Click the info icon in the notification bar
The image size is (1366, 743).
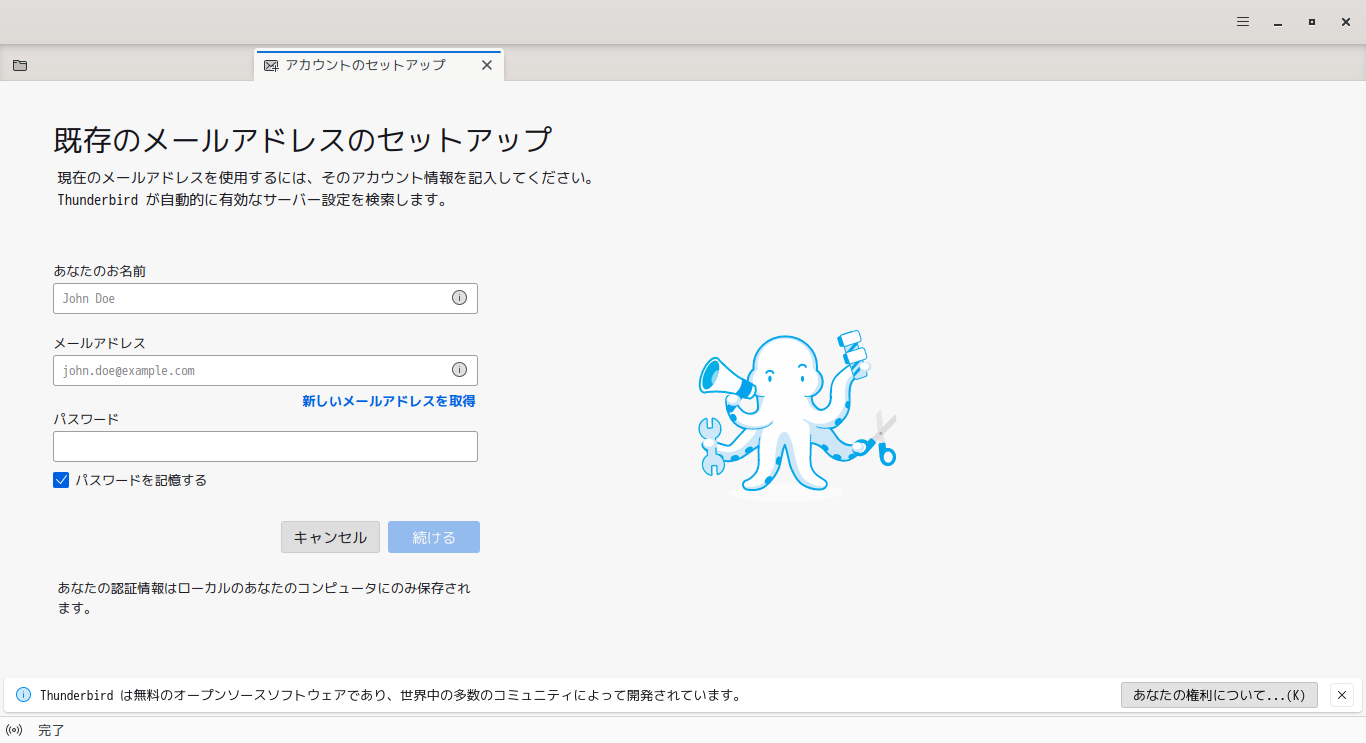[24, 695]
